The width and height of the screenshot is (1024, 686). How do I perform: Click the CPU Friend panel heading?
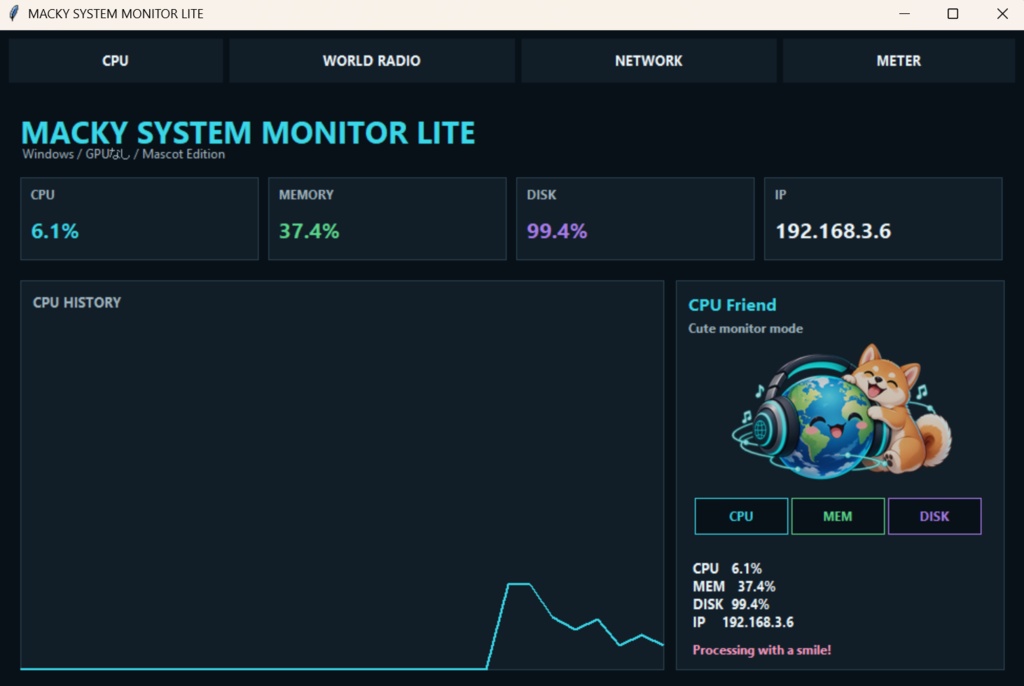tap(732, 305)
